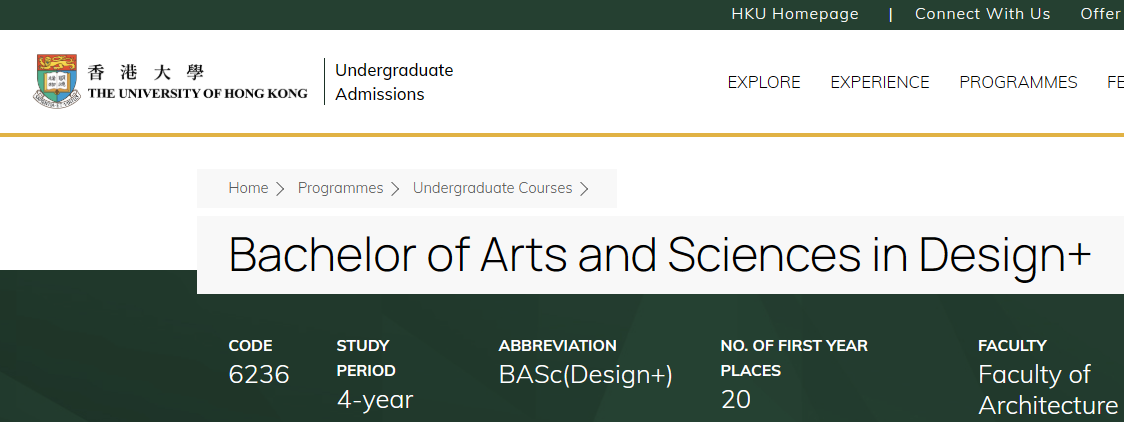Open the HKU Homepage link

[x=794, y=14]
